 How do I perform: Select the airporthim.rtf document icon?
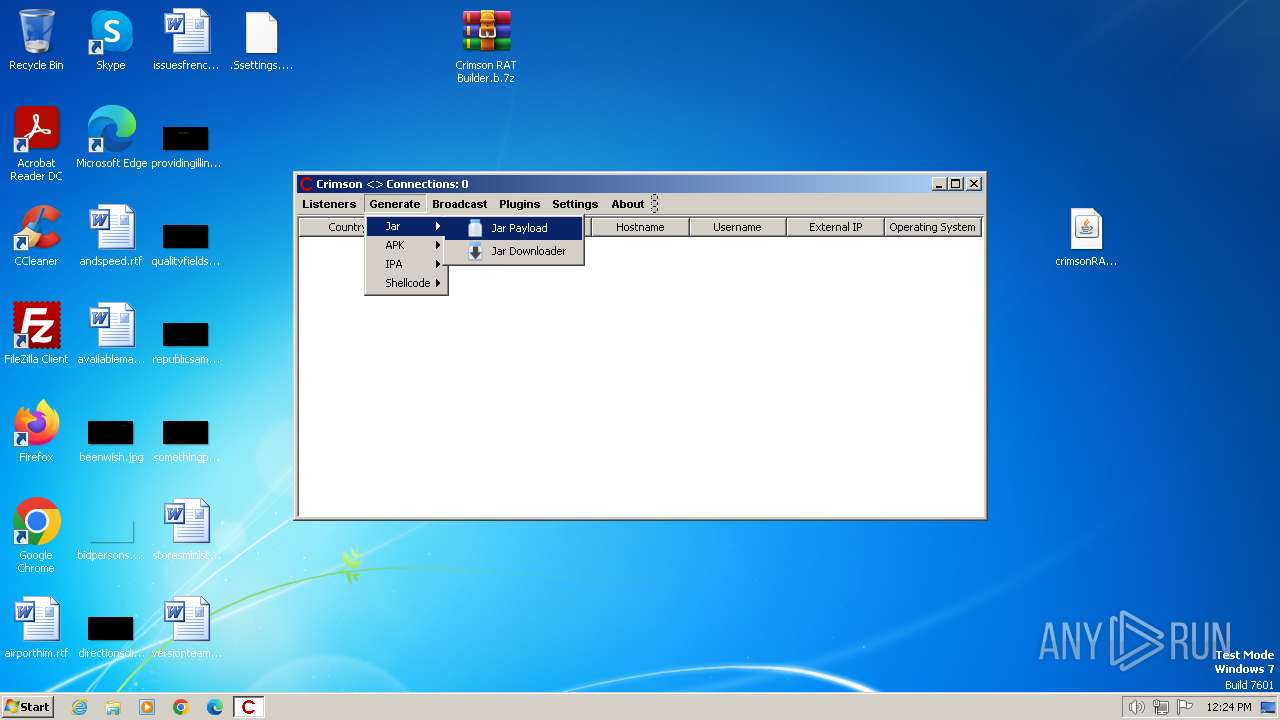coord(36,629)
